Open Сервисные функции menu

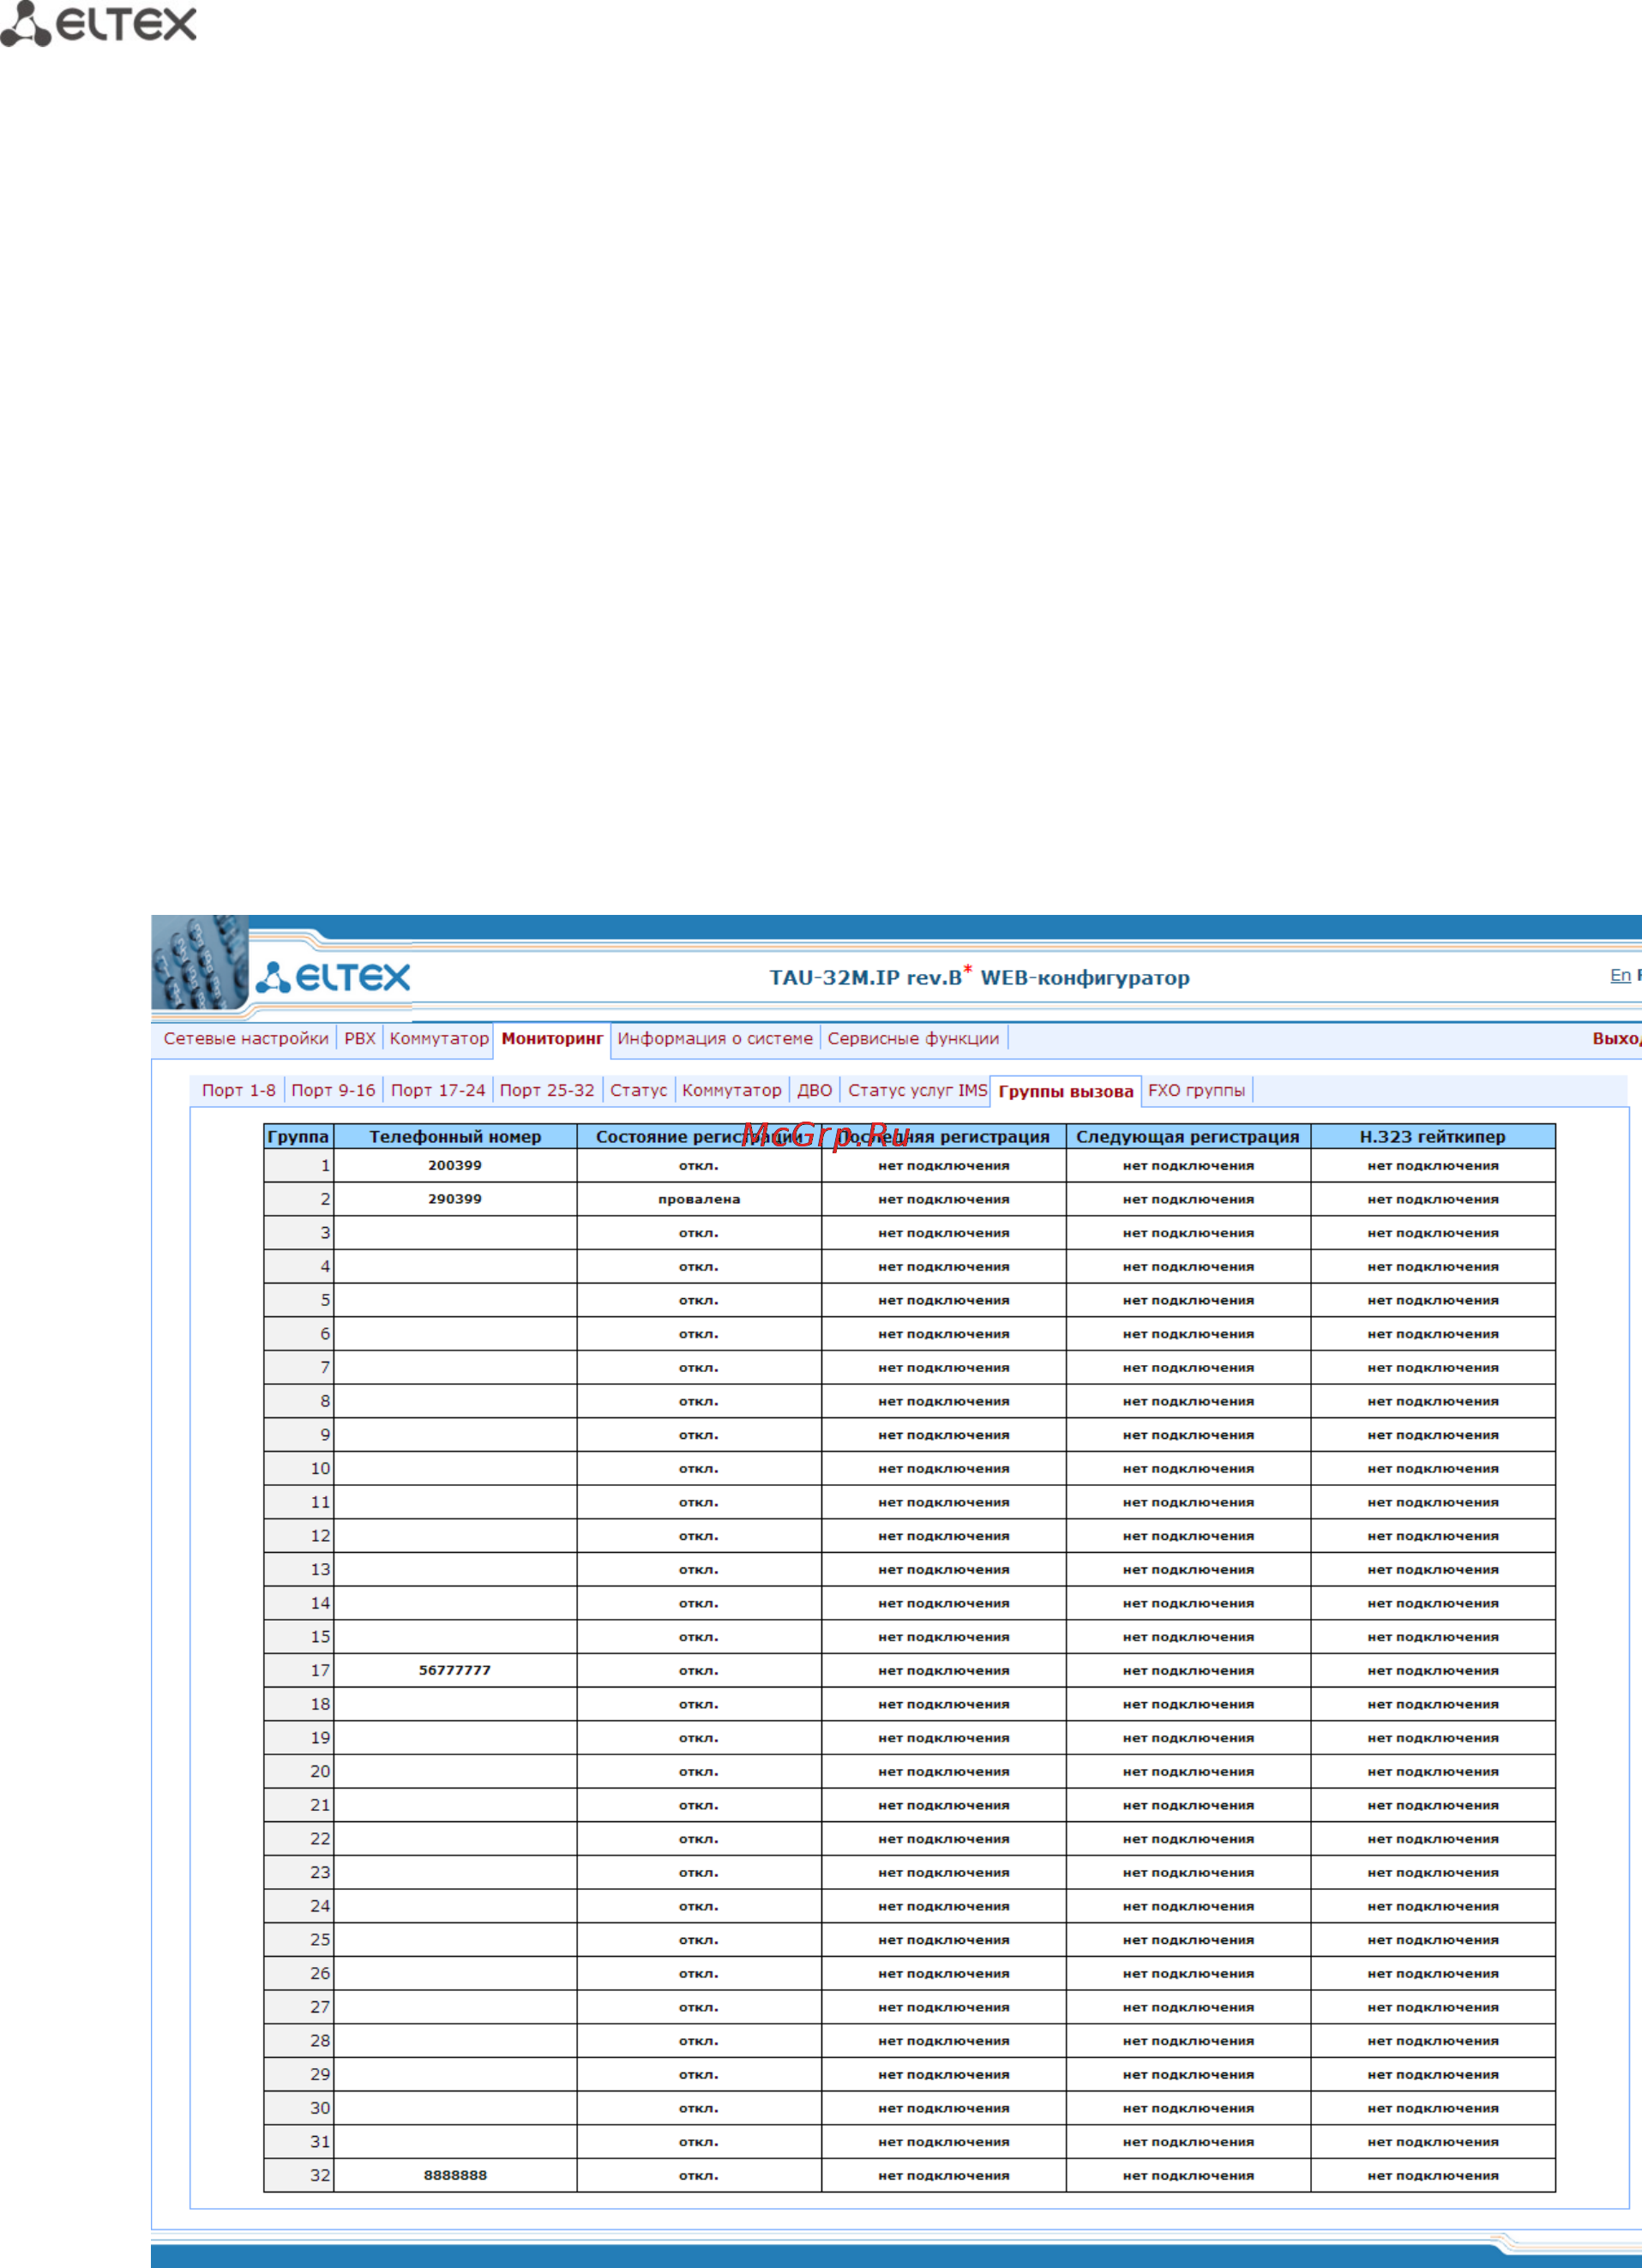pos(913,1038)
